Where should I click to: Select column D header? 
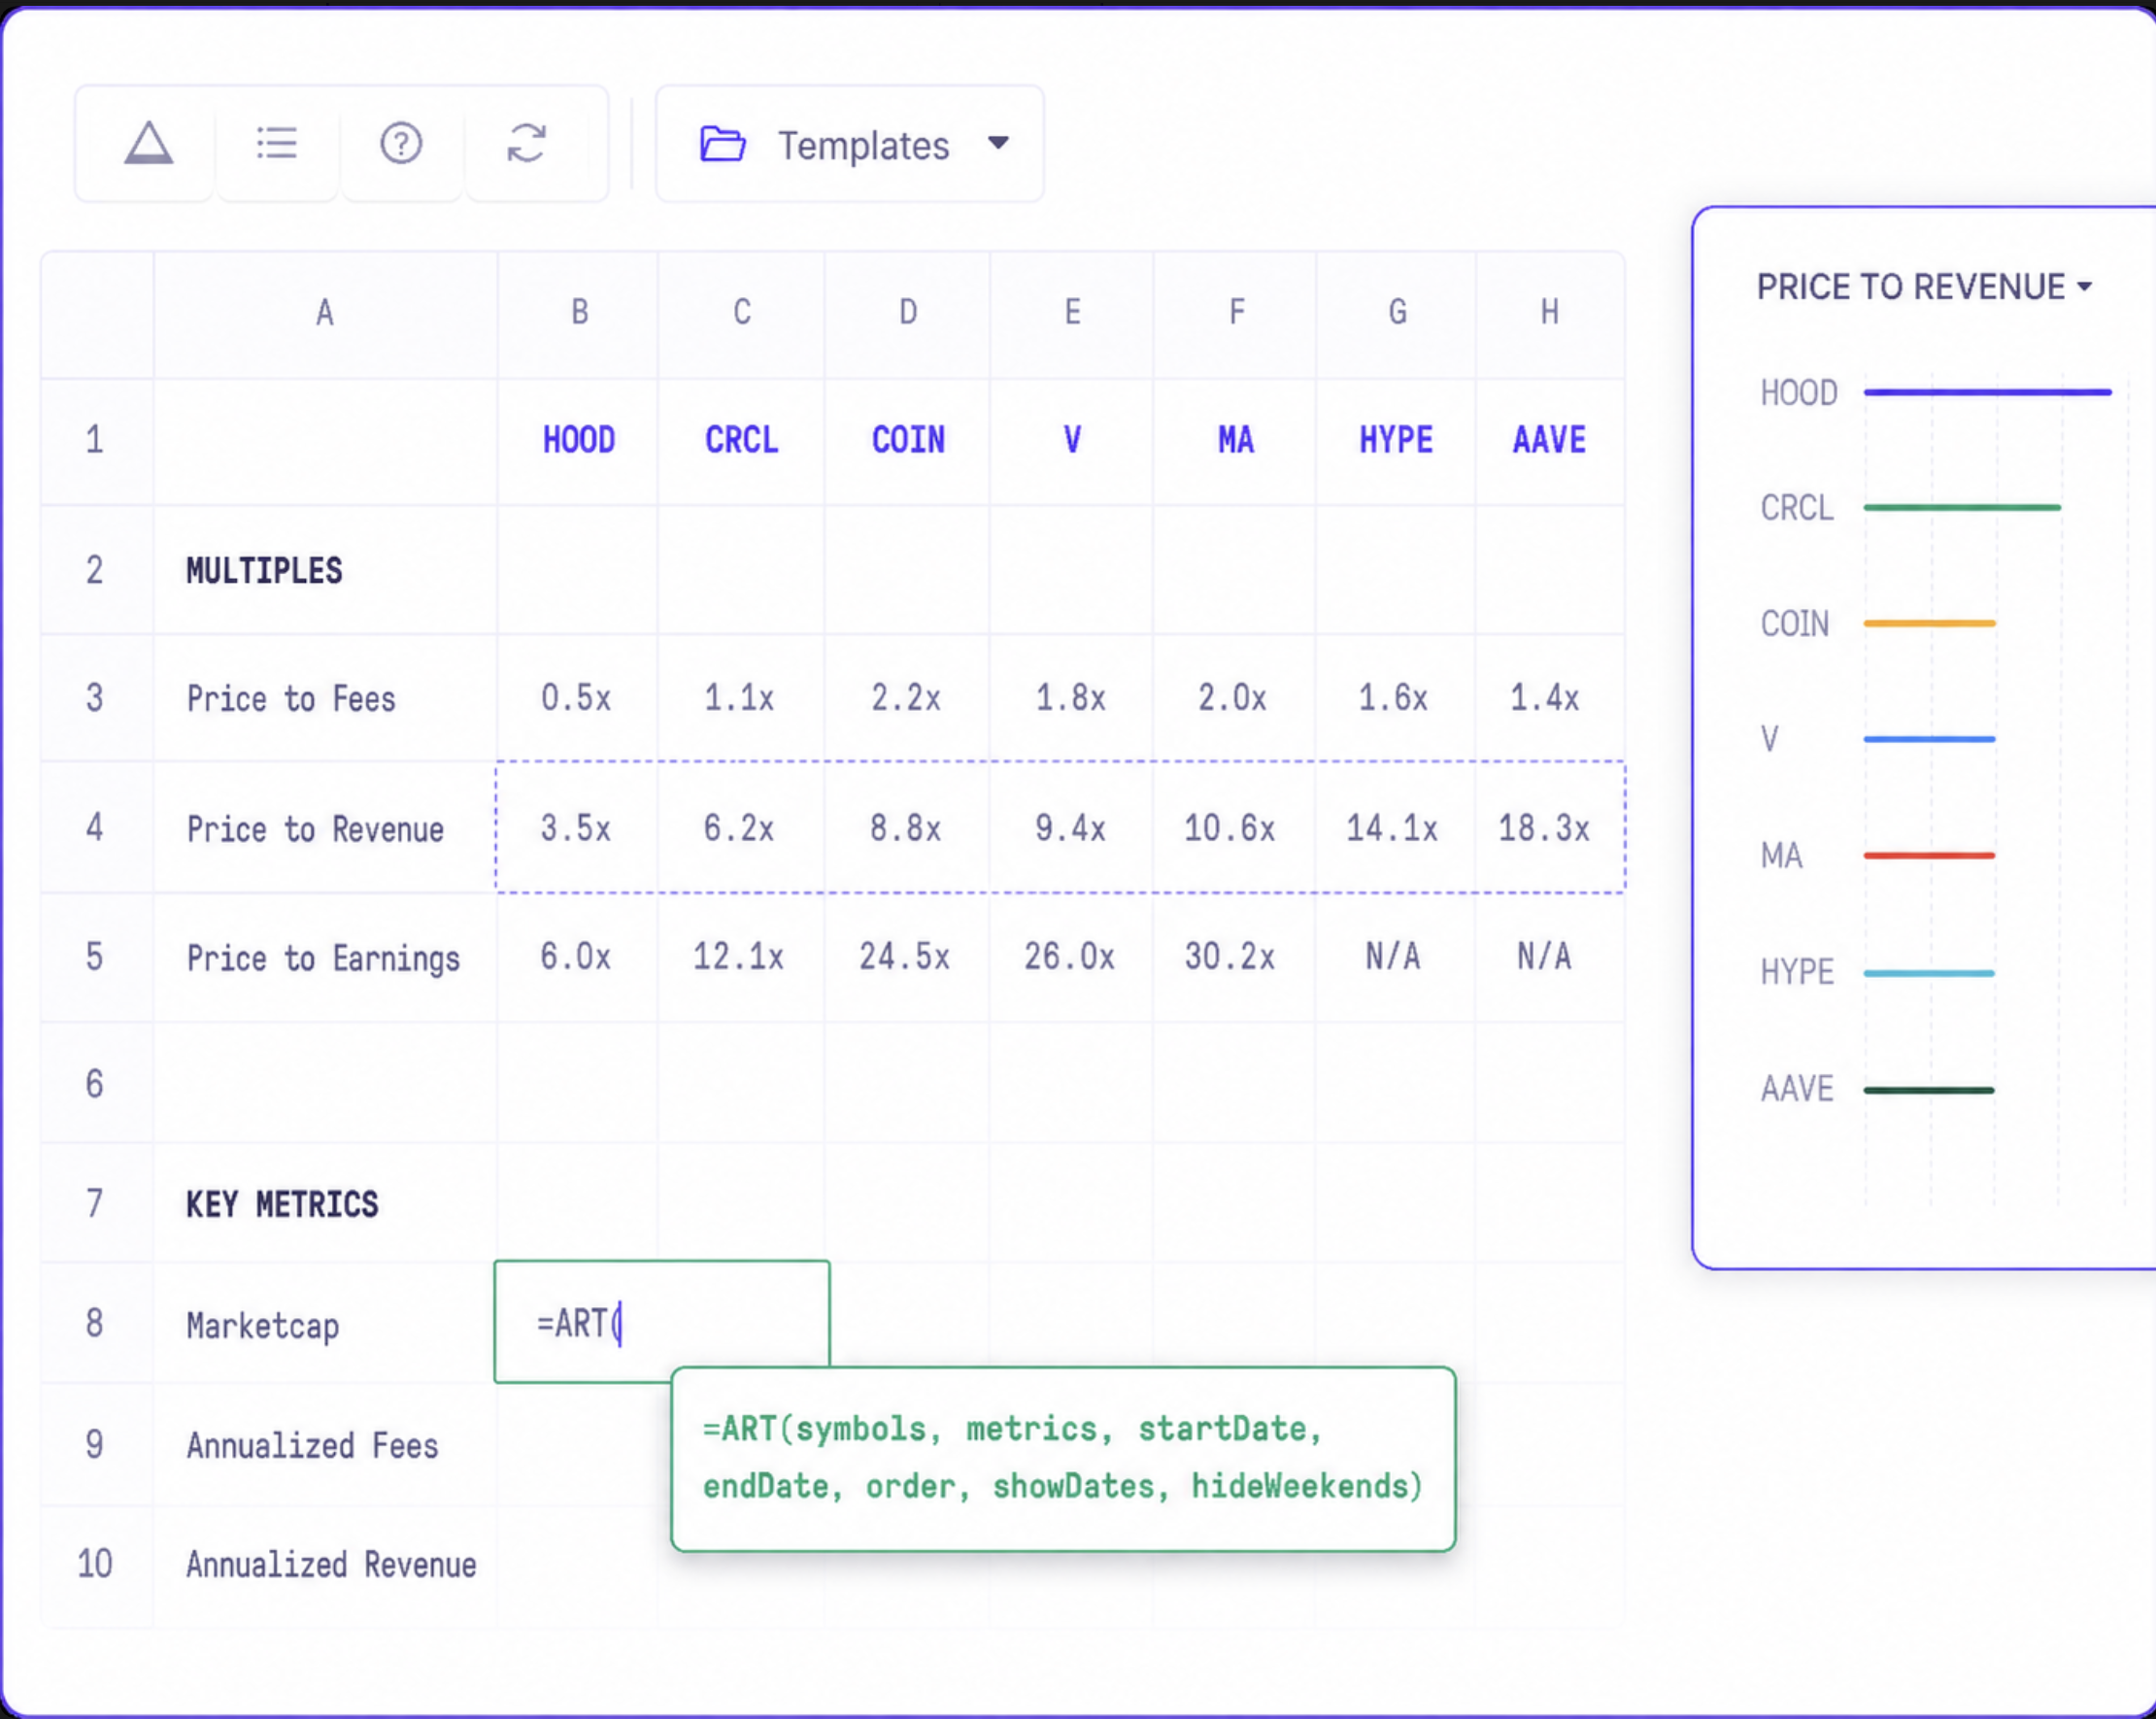tap(908, 313)
